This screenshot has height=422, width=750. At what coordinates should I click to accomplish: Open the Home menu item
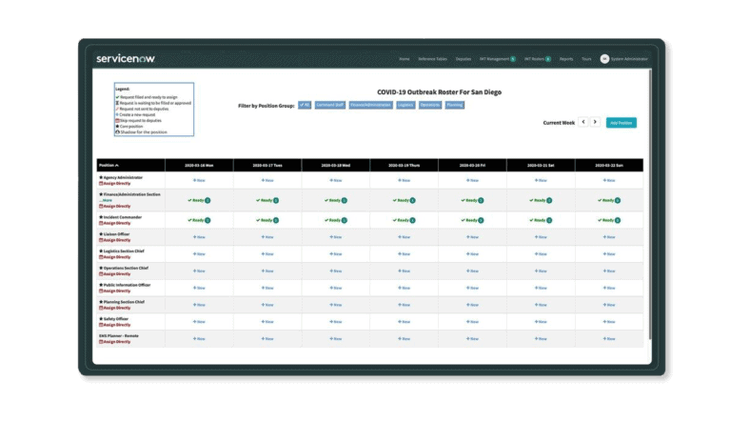click(x=404, y=59)
